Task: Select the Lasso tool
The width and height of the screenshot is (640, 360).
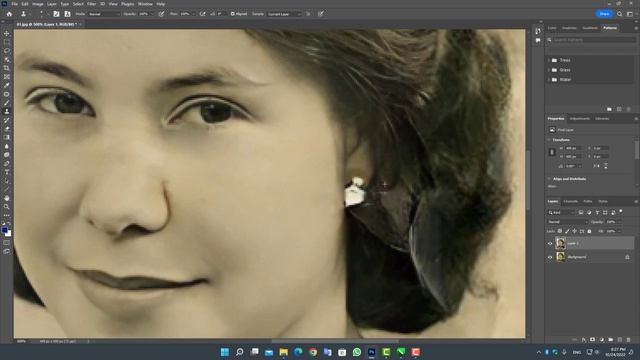Action: tap(7, 51)
